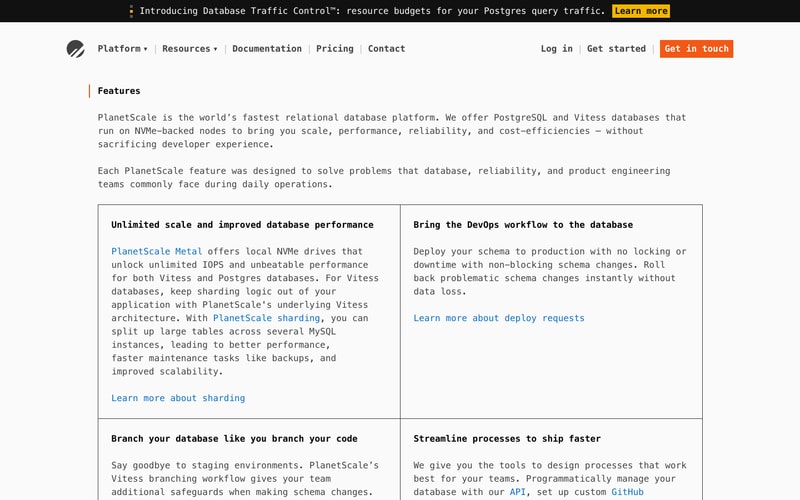Open the API link in Streamline section
Screen dimensions: 800x500
coord(517,492)
